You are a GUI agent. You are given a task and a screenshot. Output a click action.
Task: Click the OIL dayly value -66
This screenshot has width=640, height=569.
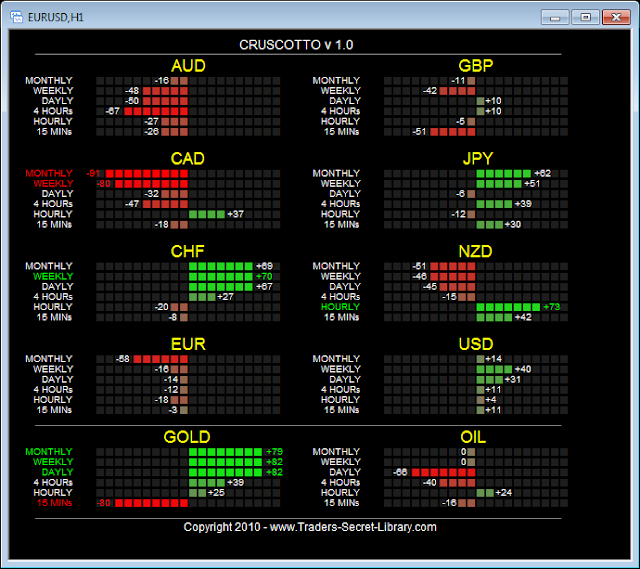[400, 472]
